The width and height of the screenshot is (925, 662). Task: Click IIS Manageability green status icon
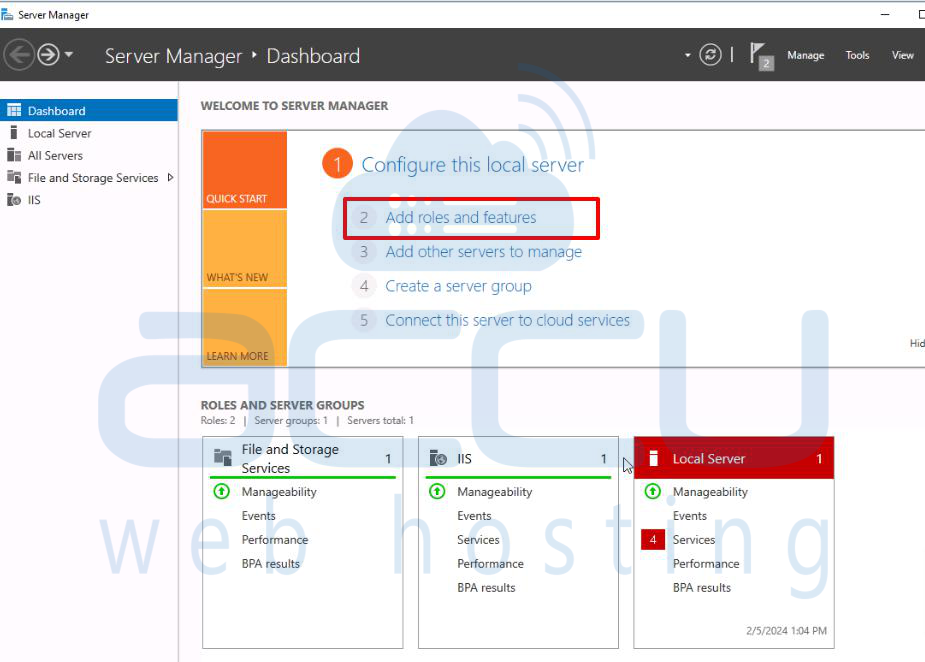point(437,491)
